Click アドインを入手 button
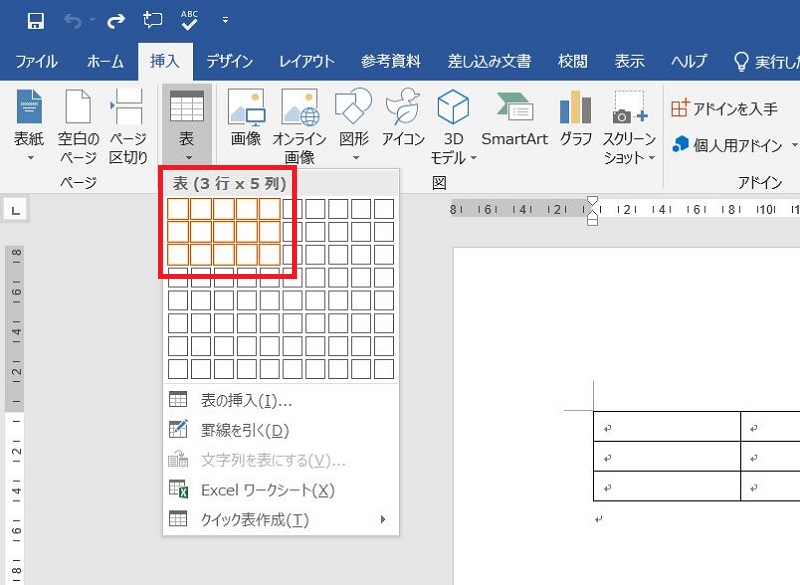 tap(723, 109)
